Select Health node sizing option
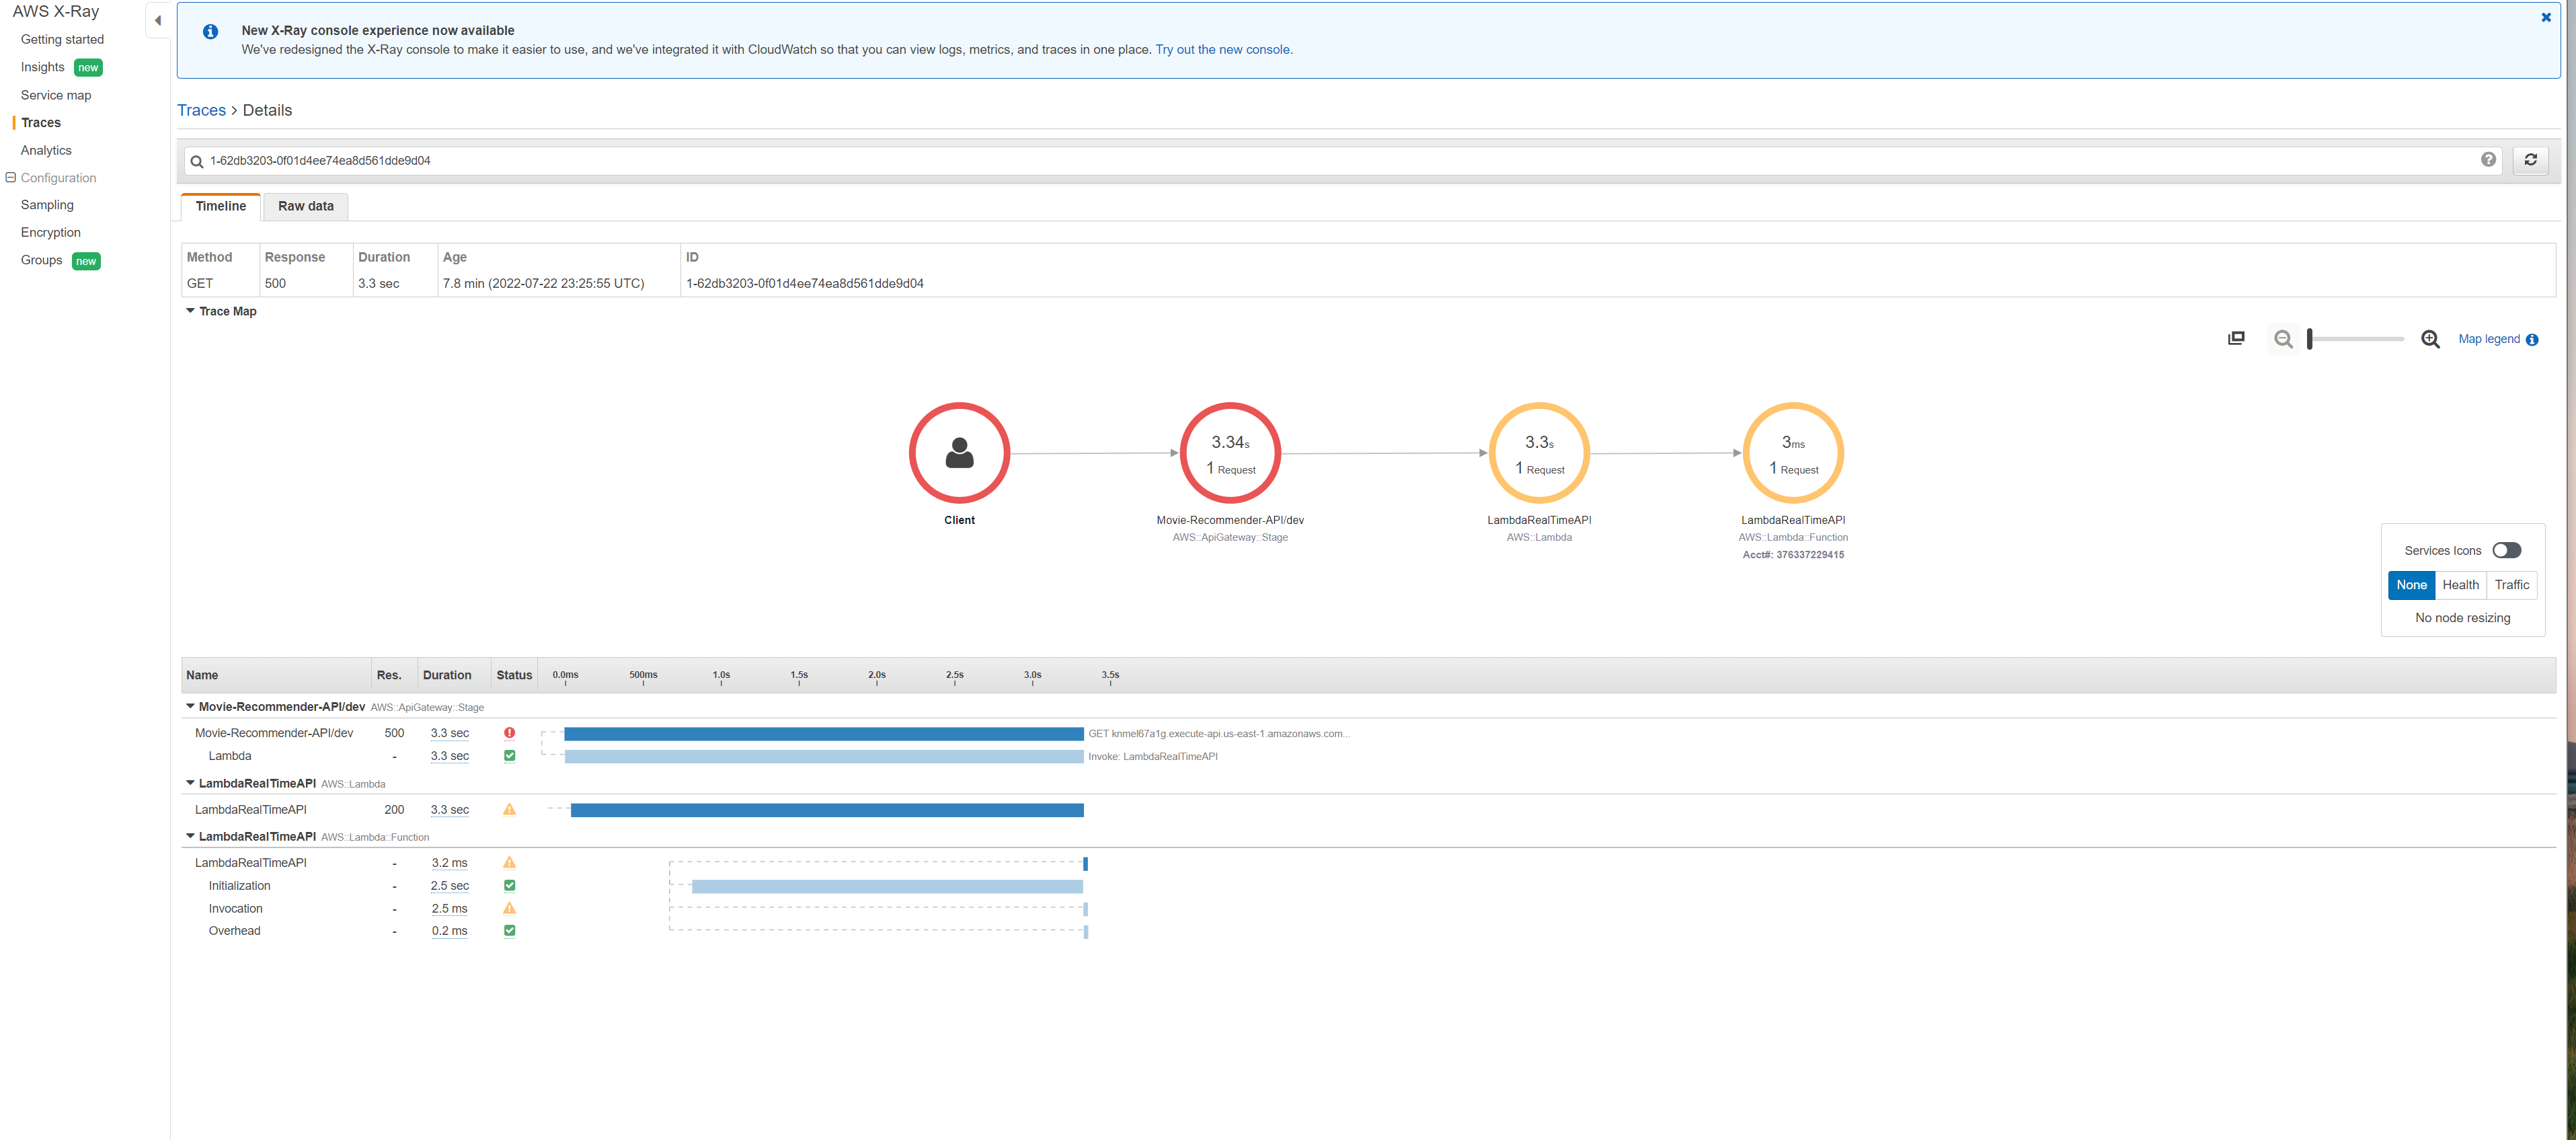Image resolution: width=2576 pixels, height=1140 pixels. click(2460, 585)
